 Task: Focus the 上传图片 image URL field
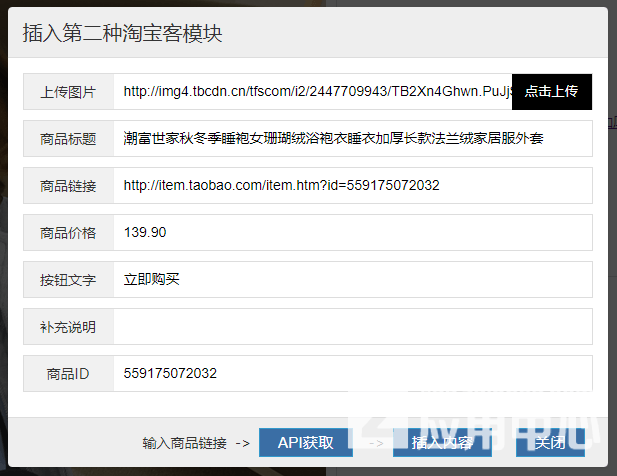tap(312, 92)
